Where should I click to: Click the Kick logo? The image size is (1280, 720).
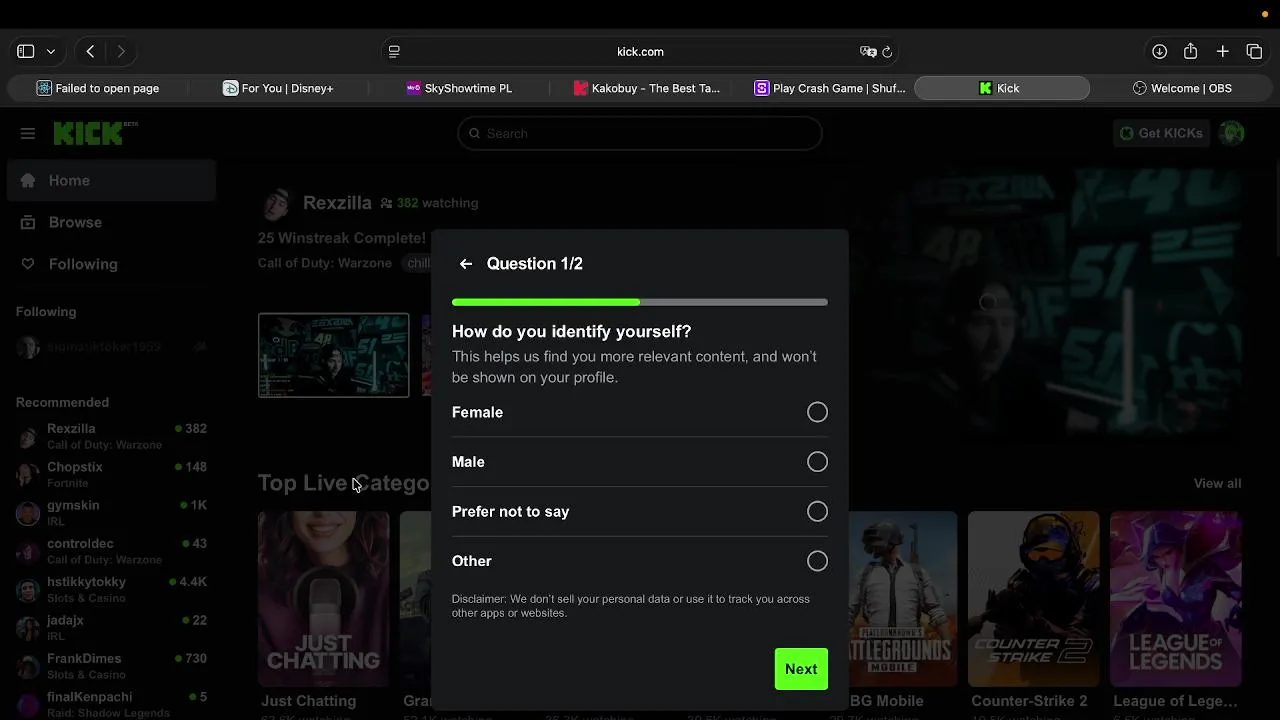95,133
